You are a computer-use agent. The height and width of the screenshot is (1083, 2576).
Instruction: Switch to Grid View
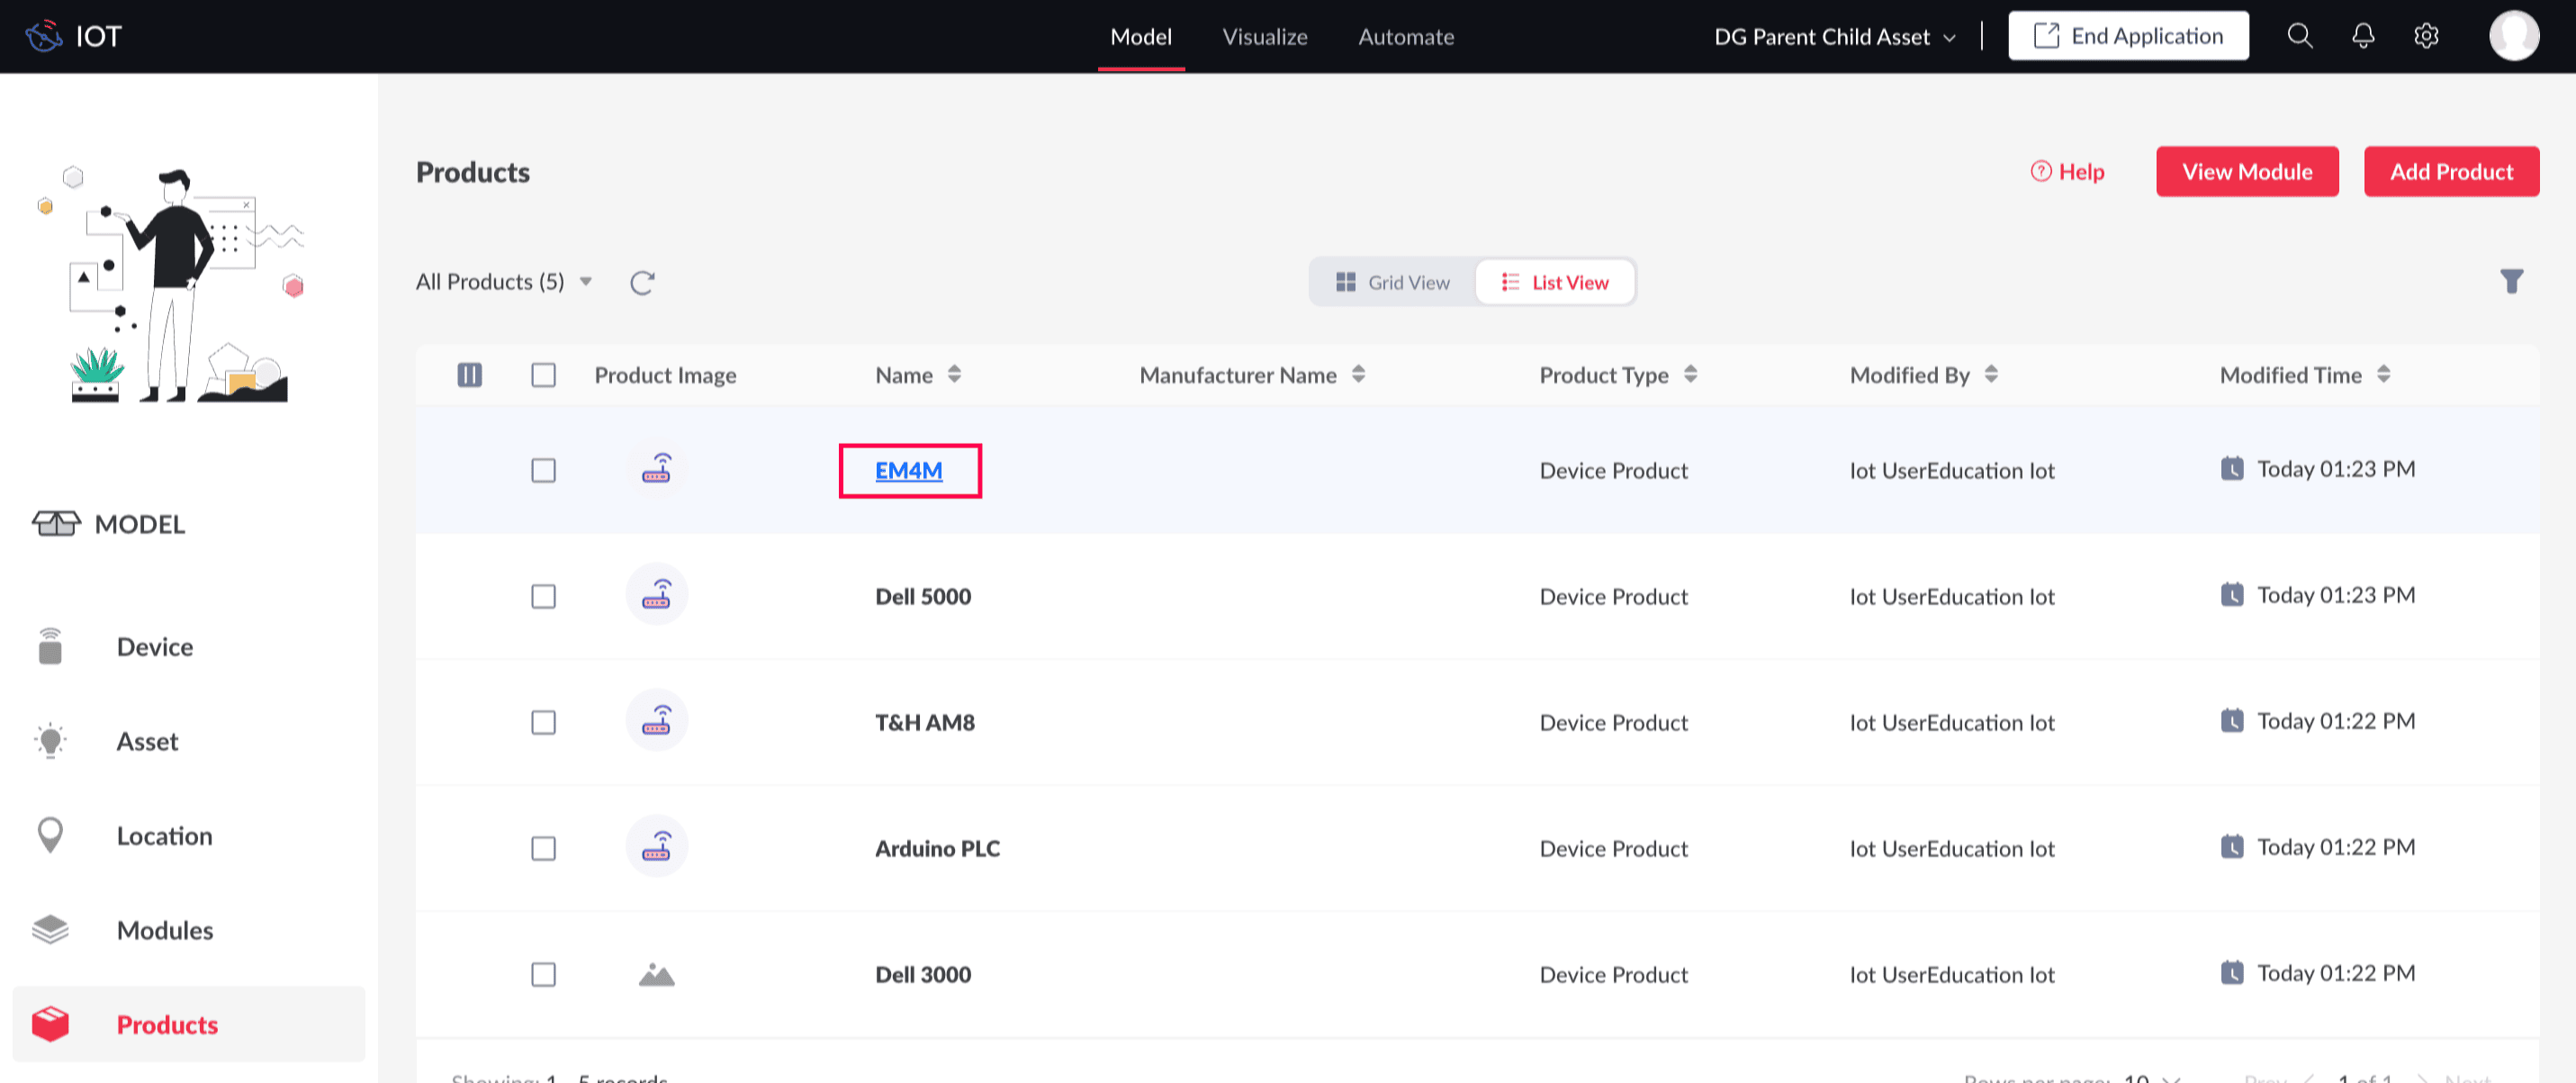(1392, 282)
